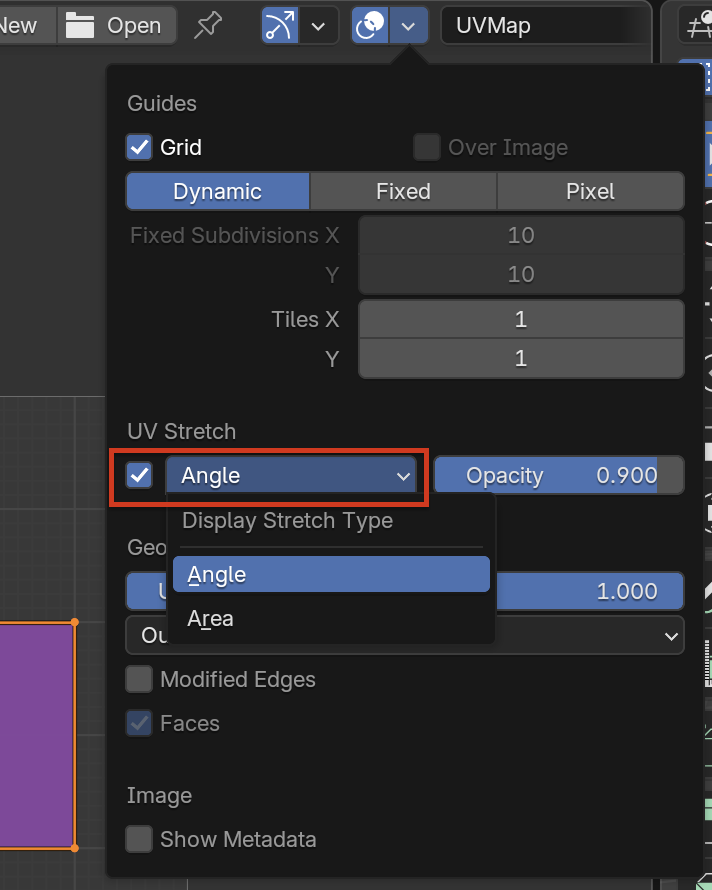Disable the Grid checkbox
This screenshot has height=890, width=712.
click(x=139, y=148)
